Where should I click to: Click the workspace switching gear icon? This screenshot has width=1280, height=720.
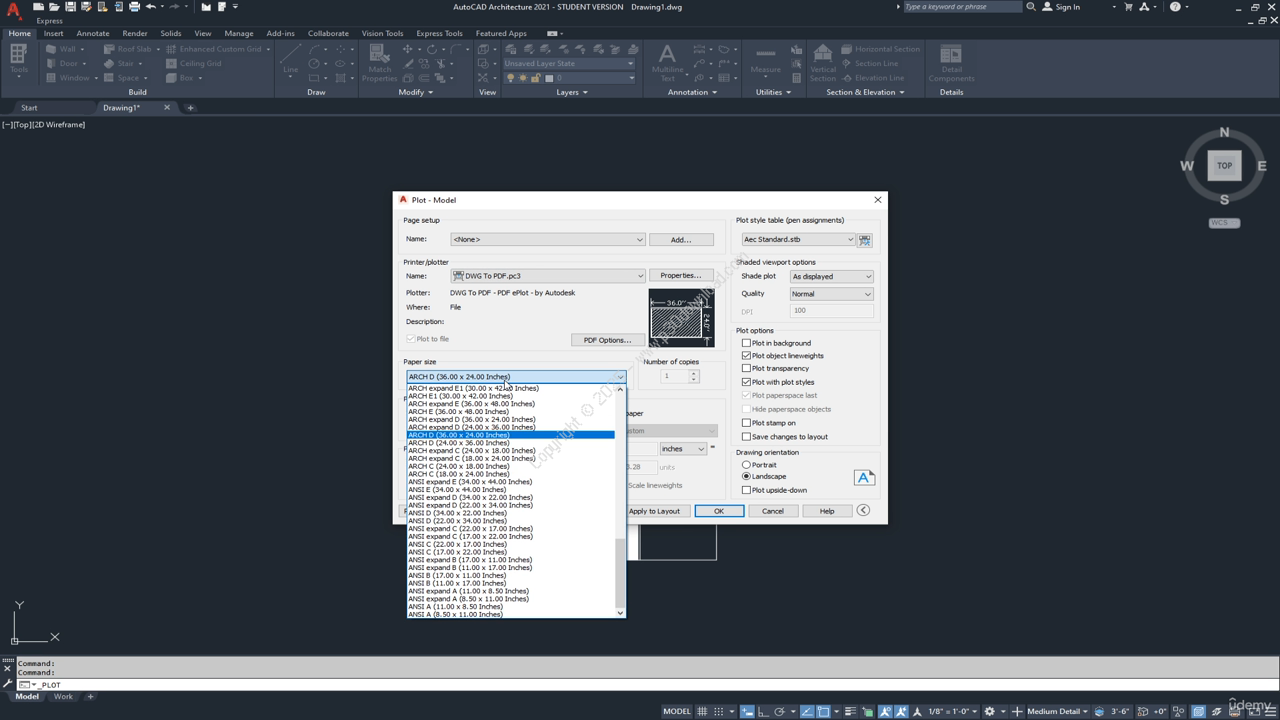989,711
